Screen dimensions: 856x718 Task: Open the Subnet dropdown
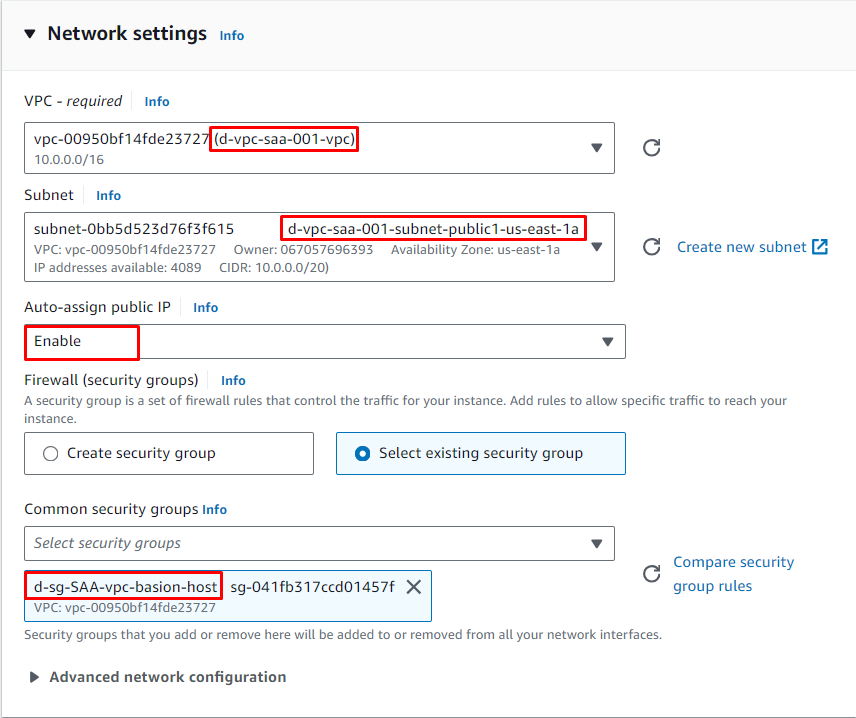tap(596, 247)
